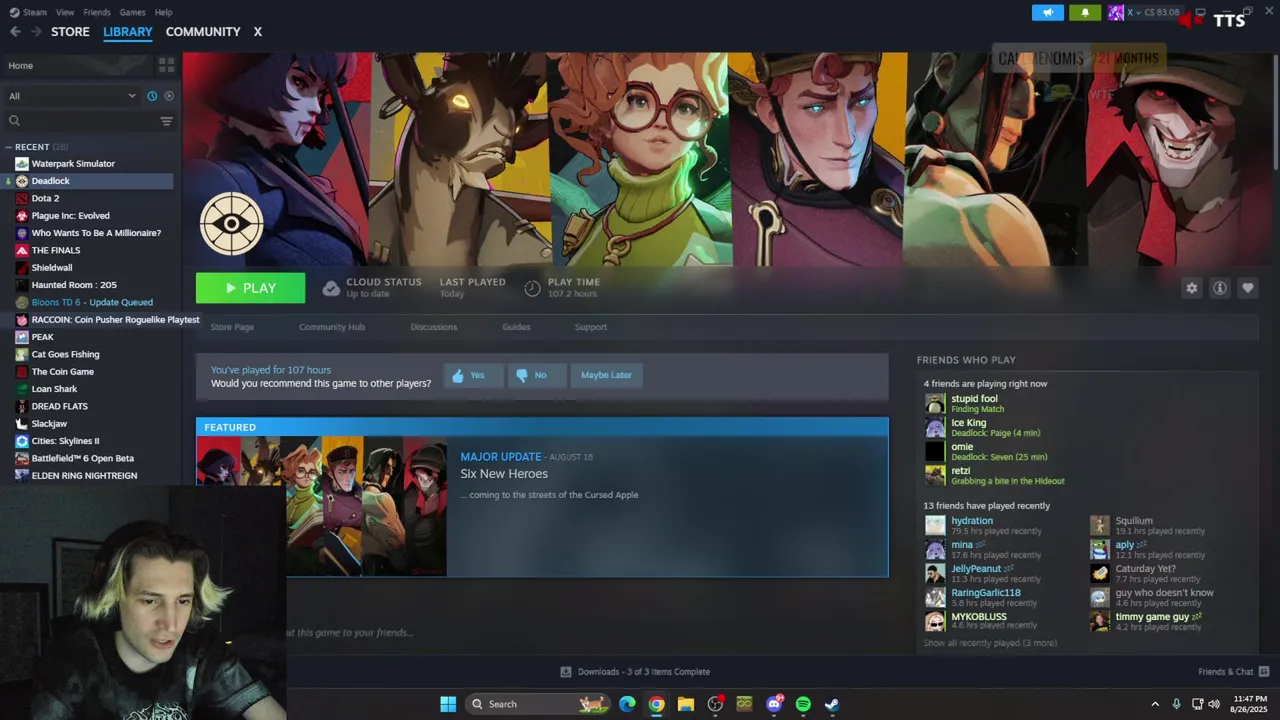Viewport: 1280px width, 720px height.
Task: Open the All games filter dropdown
Action: click(x=72, y=96)
